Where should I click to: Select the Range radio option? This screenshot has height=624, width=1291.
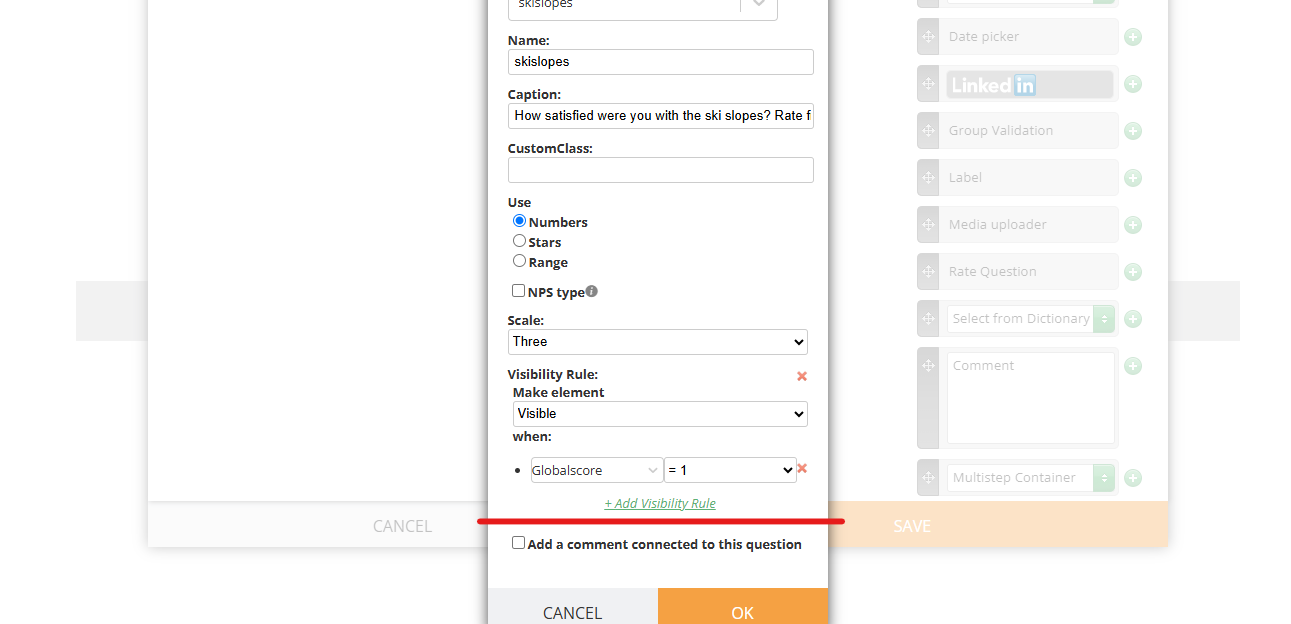pos(519,261)
